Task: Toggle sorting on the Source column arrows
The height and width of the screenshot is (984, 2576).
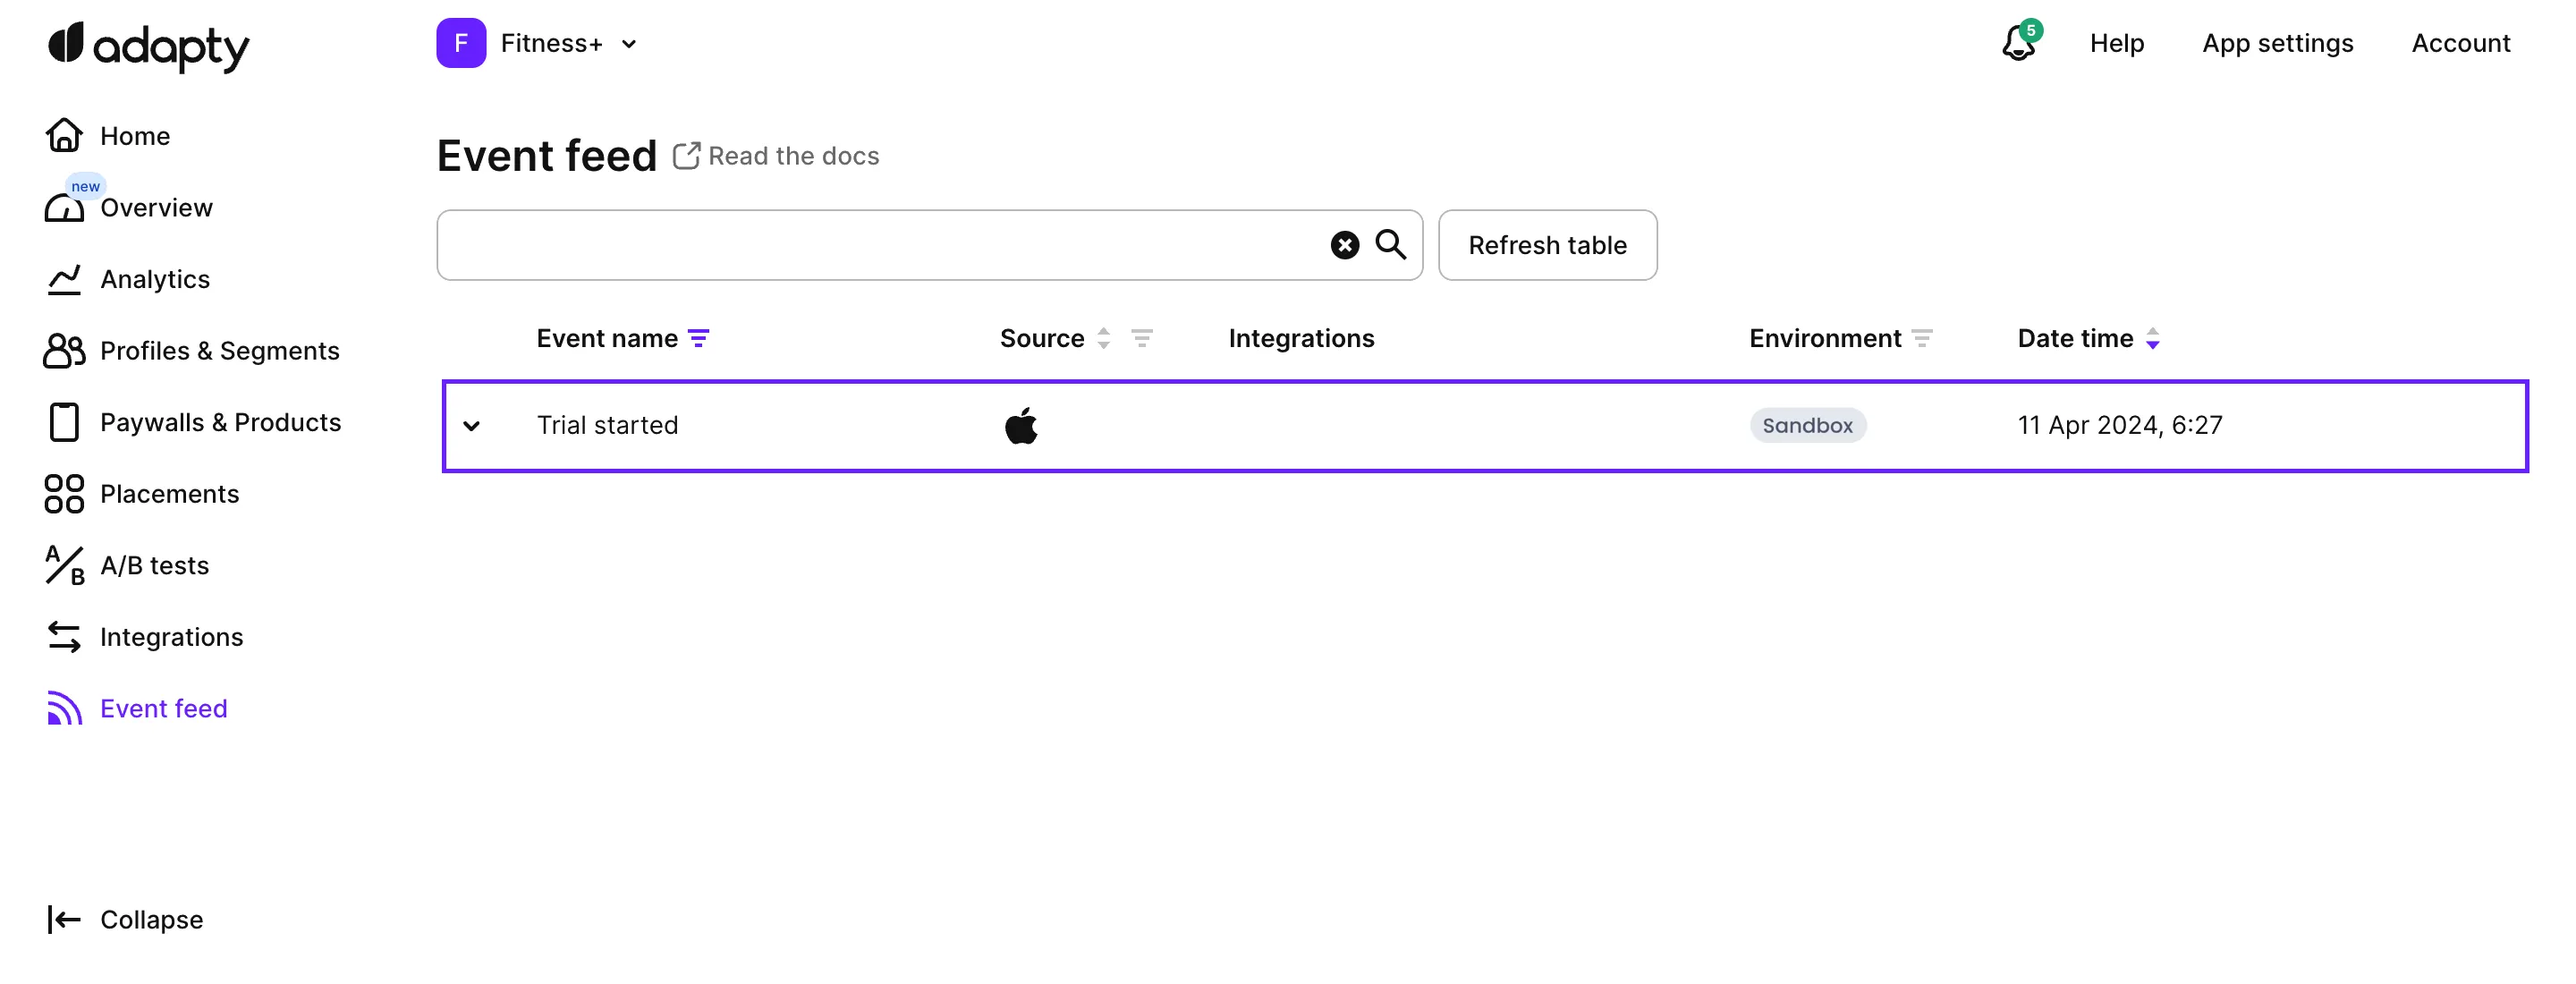Action: 1103,339
